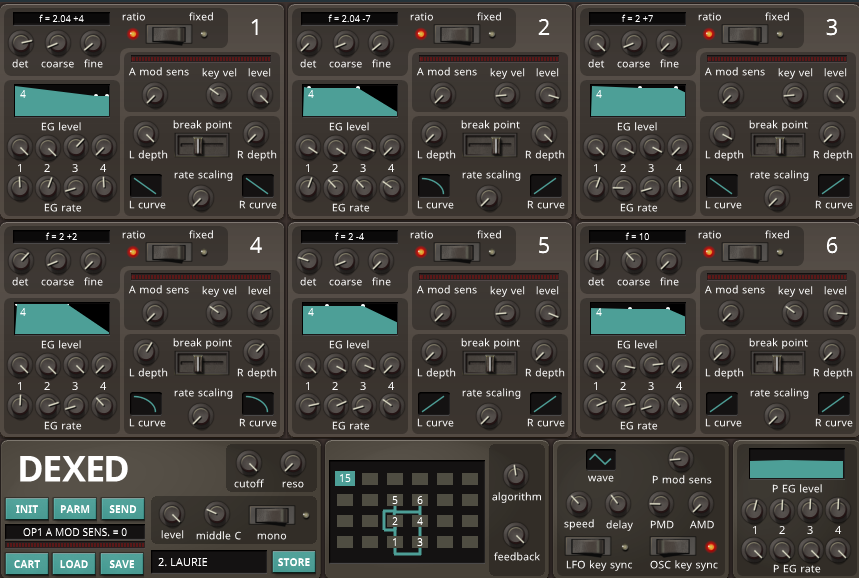Open the CART cartridge manager
This screenshot has height=578, width=859.
tap(27, 564)
